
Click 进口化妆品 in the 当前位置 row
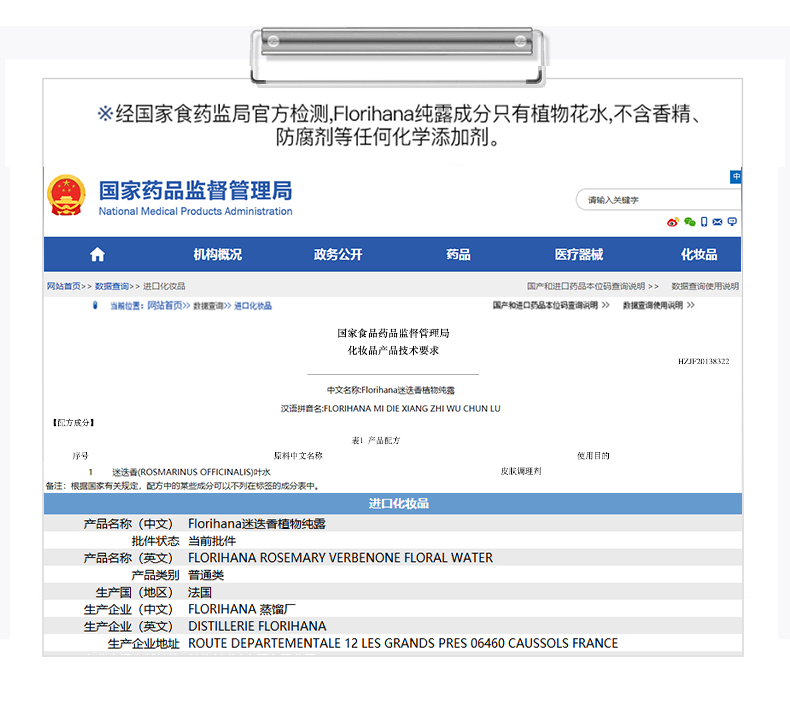coord(253,306)
